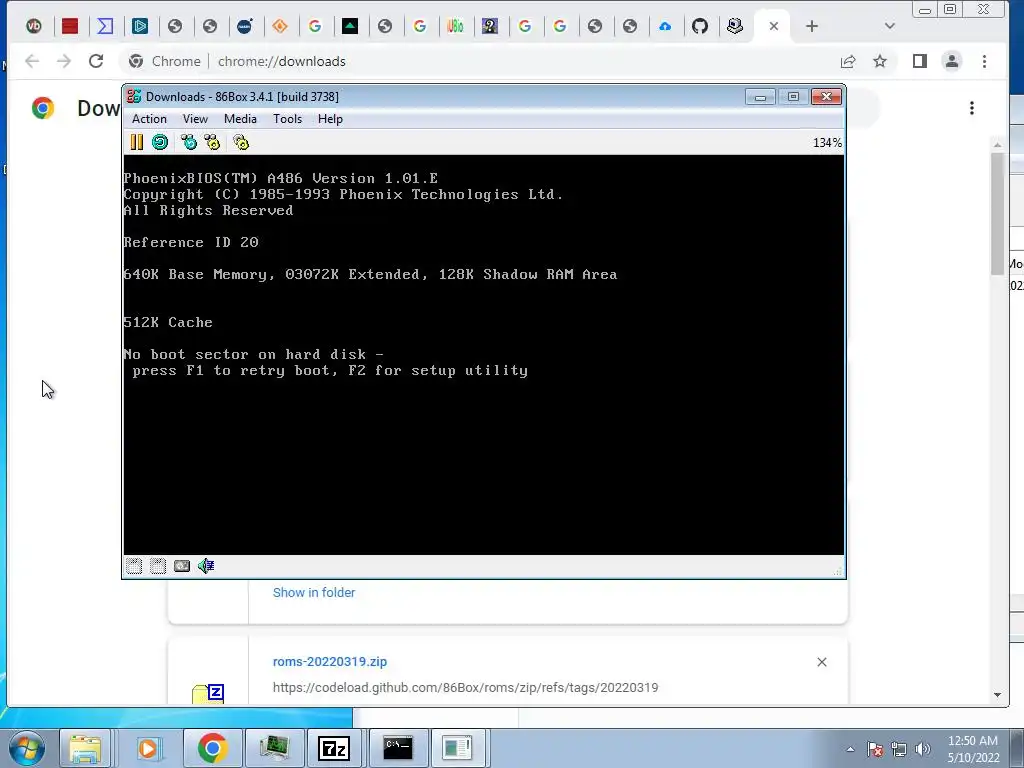Click the last taskbar window icon

pos(457,748)
